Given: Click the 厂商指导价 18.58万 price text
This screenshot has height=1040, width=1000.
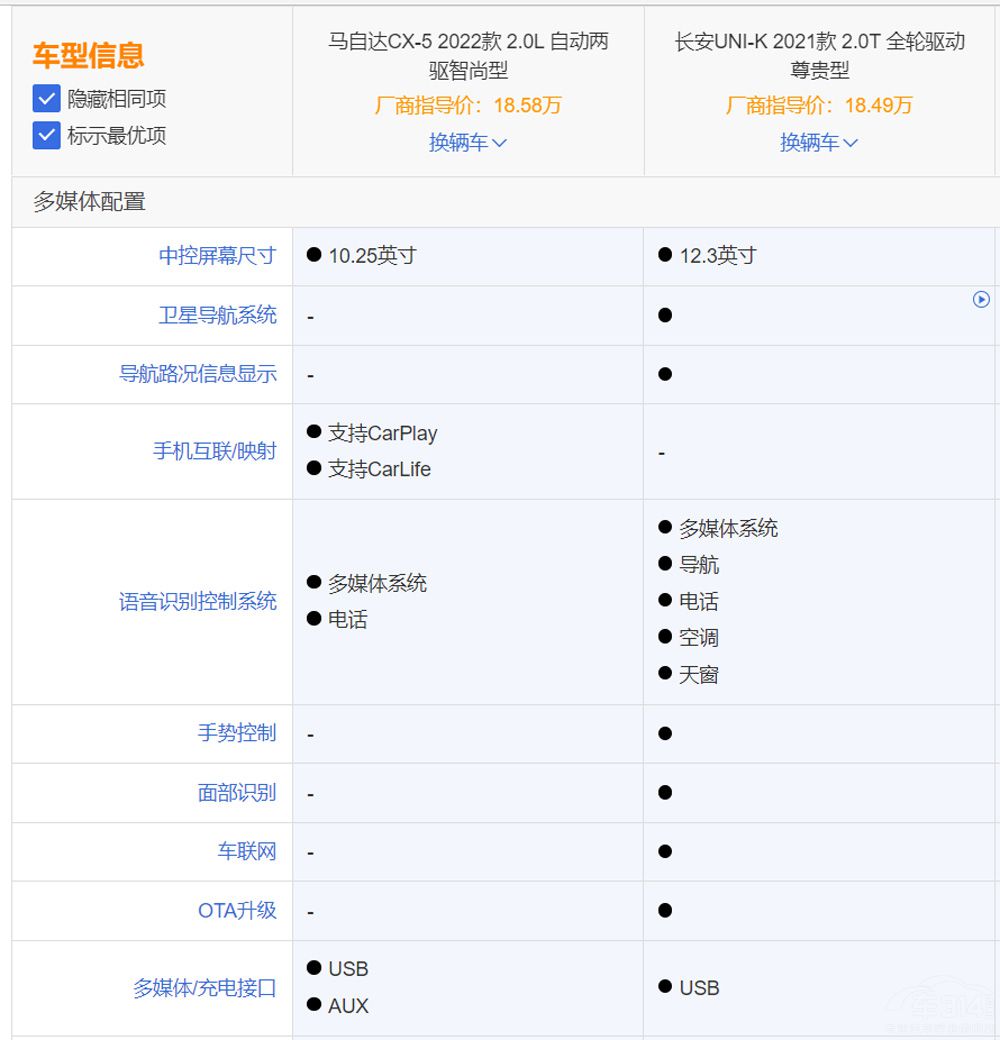Looking at the screenshot, I should click(x=466, y=105).
